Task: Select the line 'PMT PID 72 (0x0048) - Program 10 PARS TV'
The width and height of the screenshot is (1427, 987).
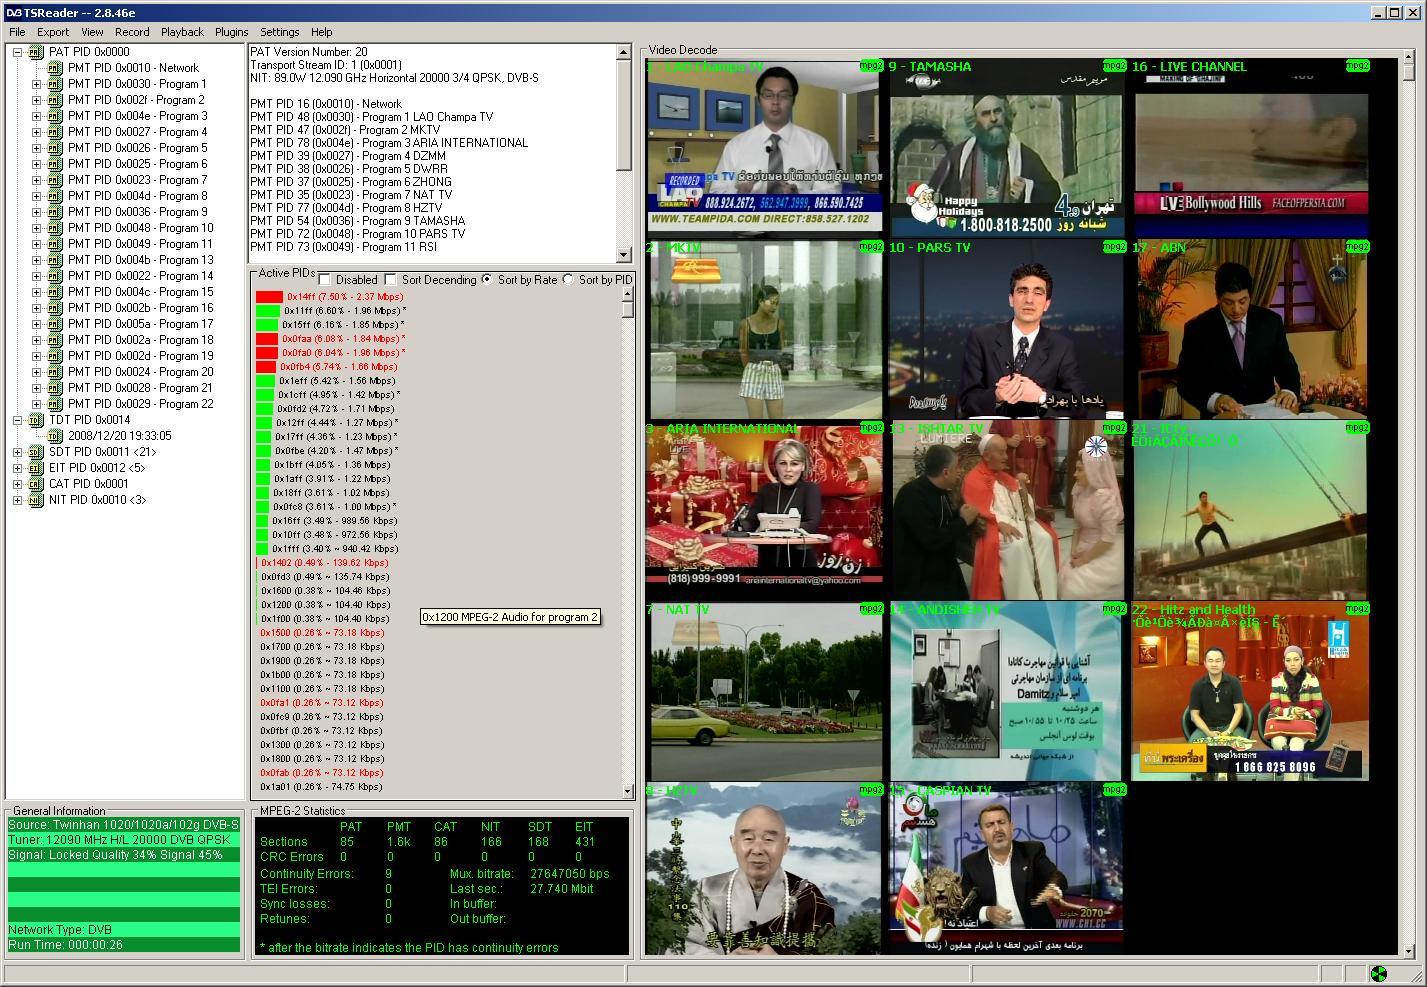Action: [357, 234]
